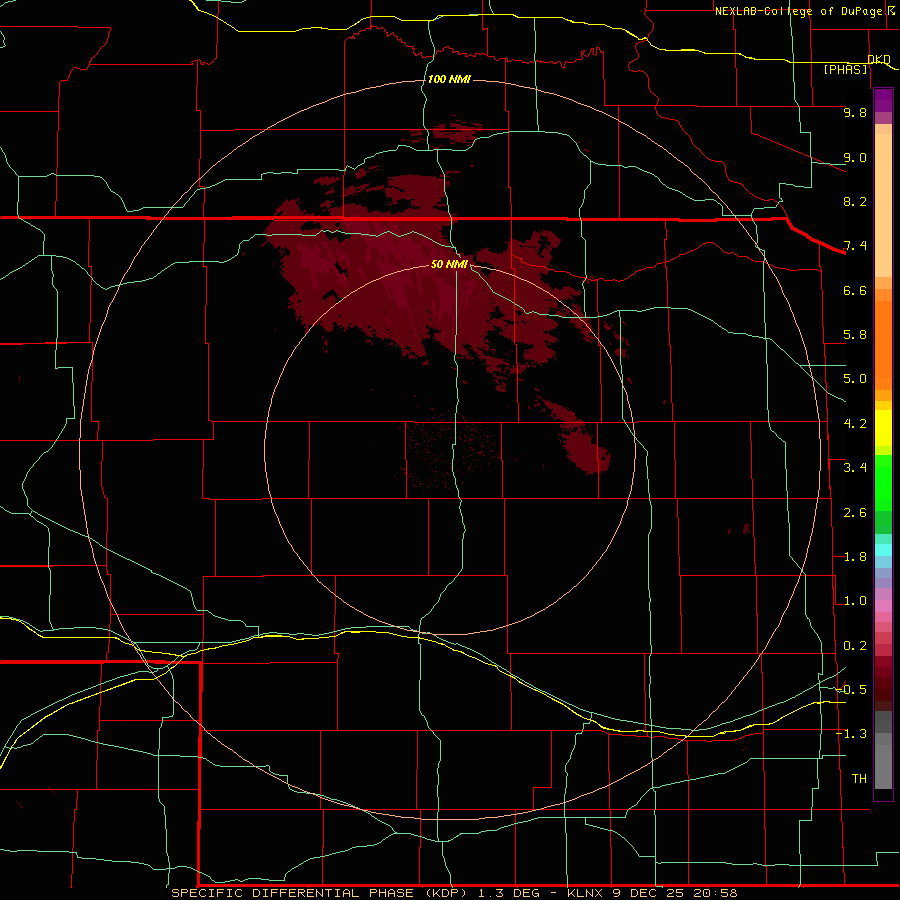Click the 5.8 value on color scale
The height and width of the screenshot is (900, 900).
tap(855, 335)
